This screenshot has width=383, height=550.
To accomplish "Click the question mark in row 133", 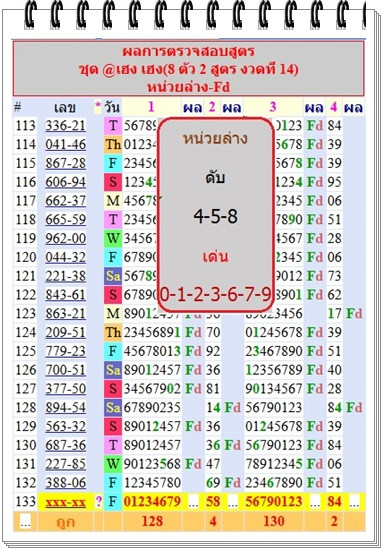I will [98, 502].
